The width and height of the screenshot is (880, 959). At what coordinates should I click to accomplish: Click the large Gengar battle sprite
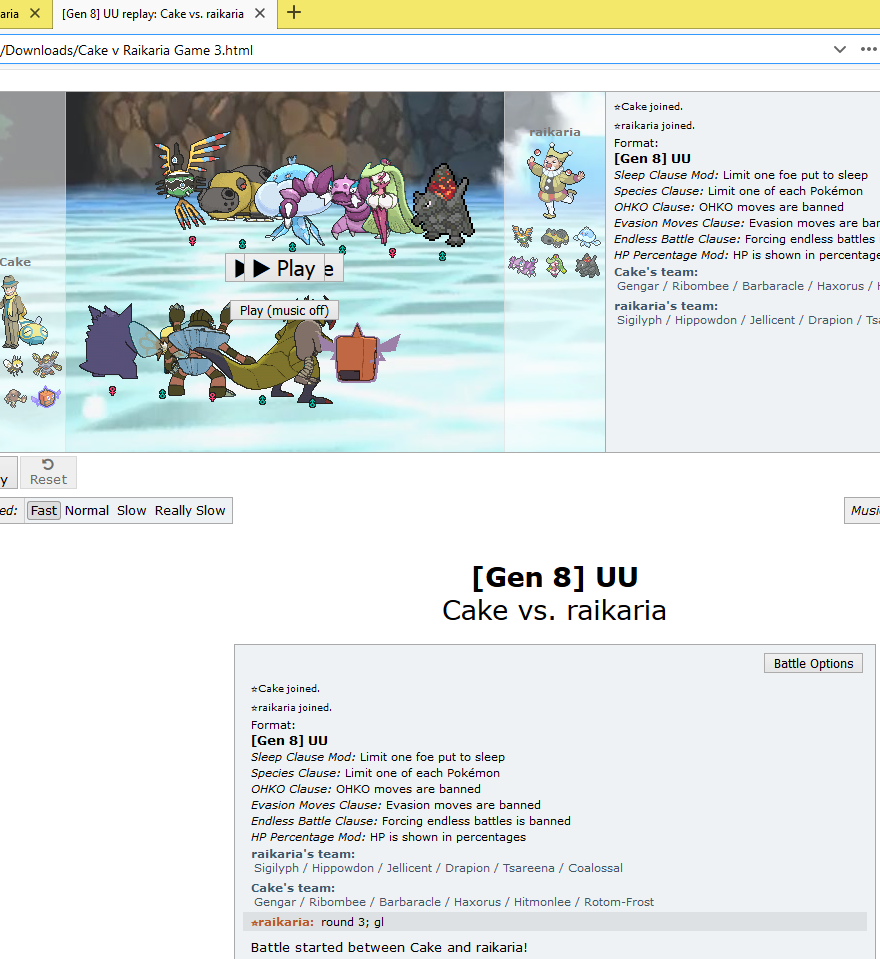click(x=111, y=342)
